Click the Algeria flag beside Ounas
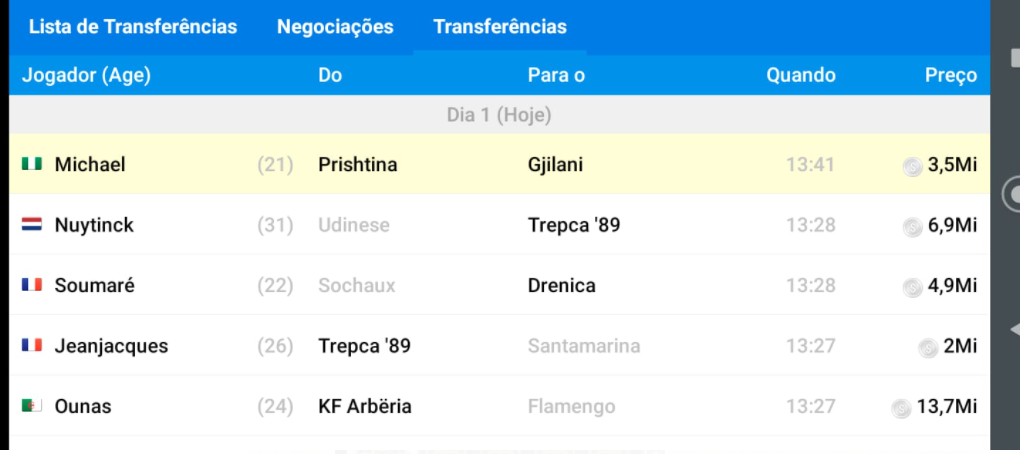This screenshot has width=1020, height=454. point(32,406)
